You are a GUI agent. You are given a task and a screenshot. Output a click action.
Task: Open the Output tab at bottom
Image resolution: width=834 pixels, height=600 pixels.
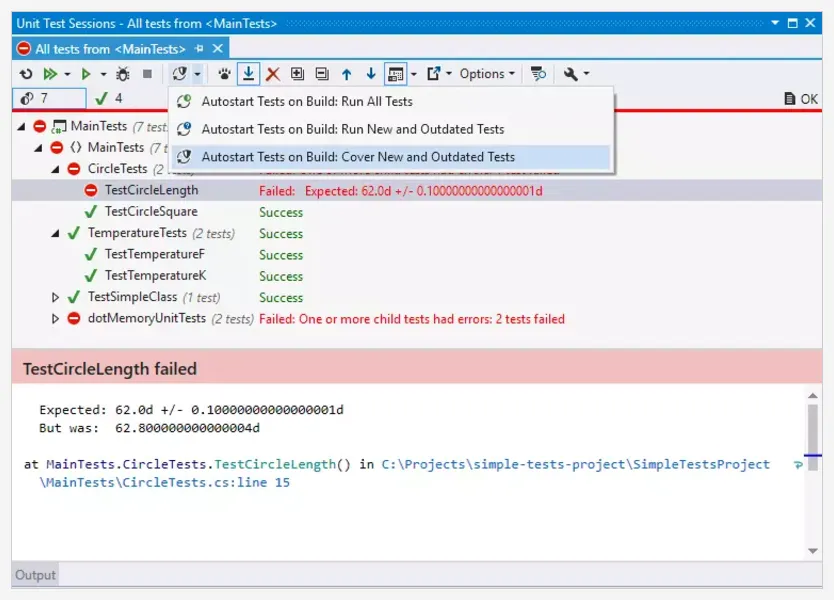[x=35, y=574]
